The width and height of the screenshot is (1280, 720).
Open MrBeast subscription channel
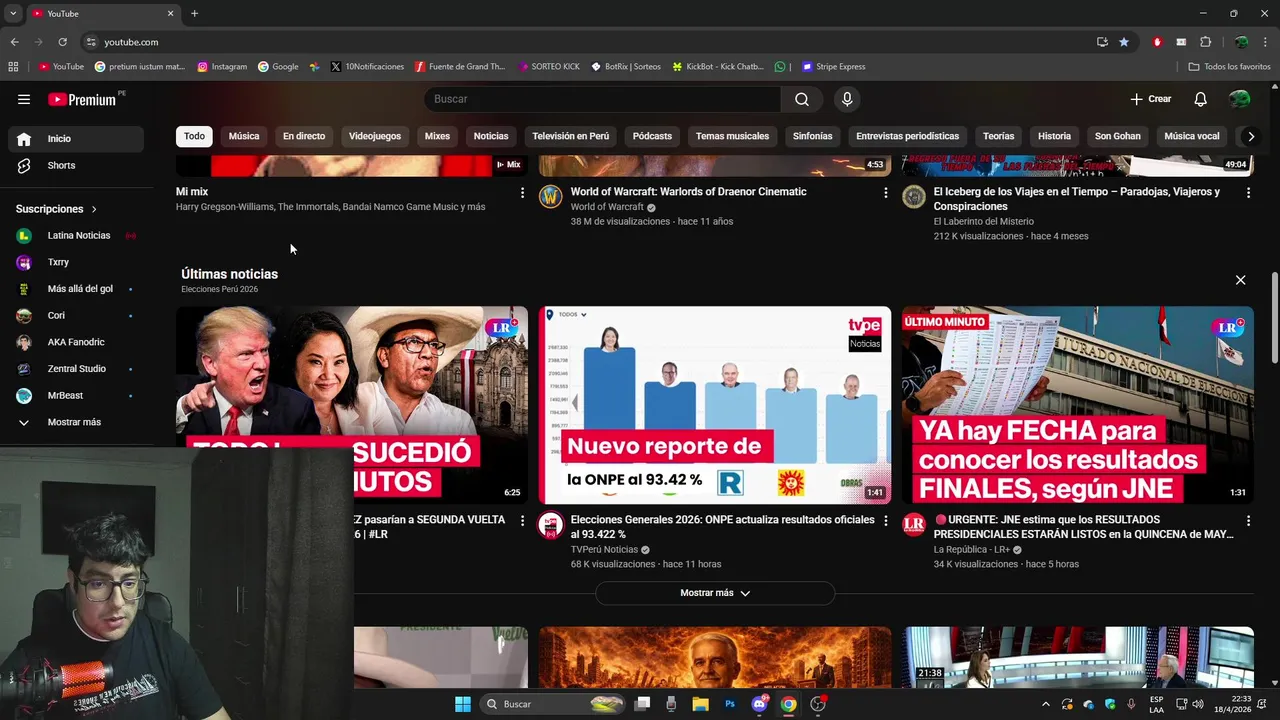tap(76, 396)
